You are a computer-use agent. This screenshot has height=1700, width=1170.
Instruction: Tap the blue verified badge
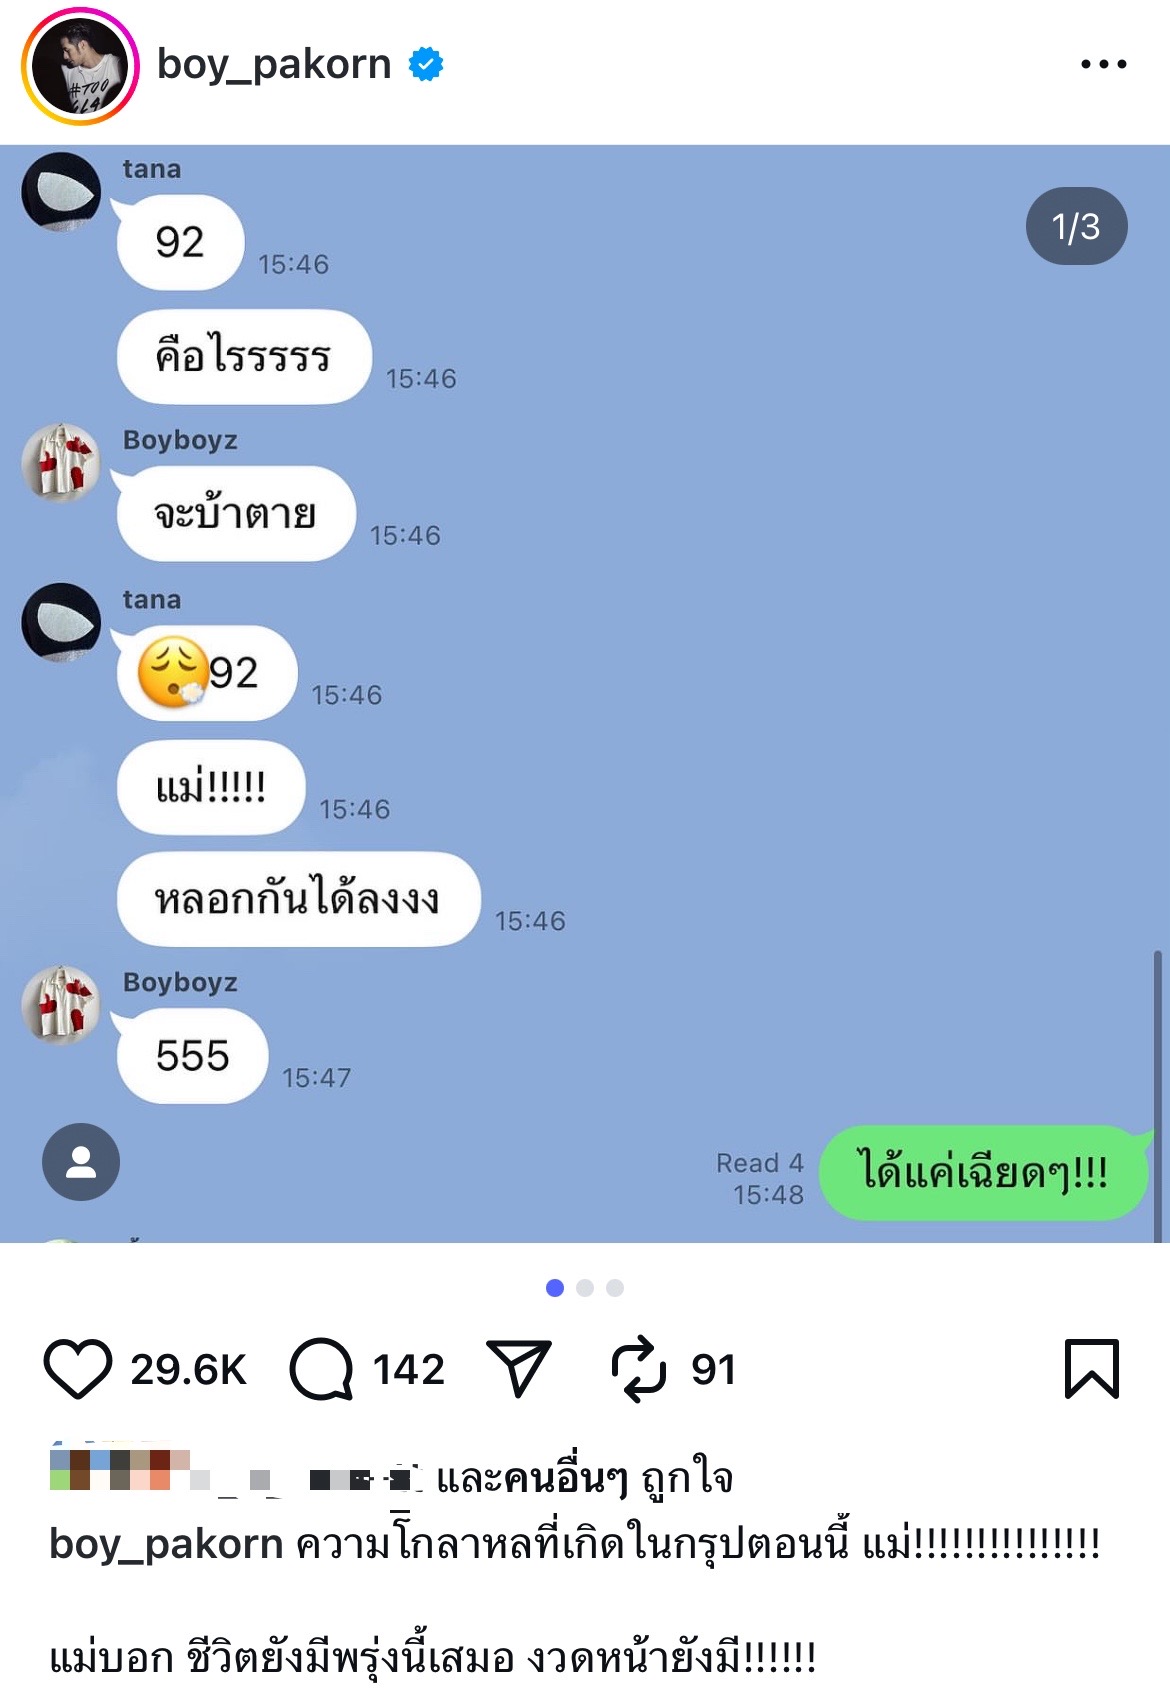coord(426,64)
